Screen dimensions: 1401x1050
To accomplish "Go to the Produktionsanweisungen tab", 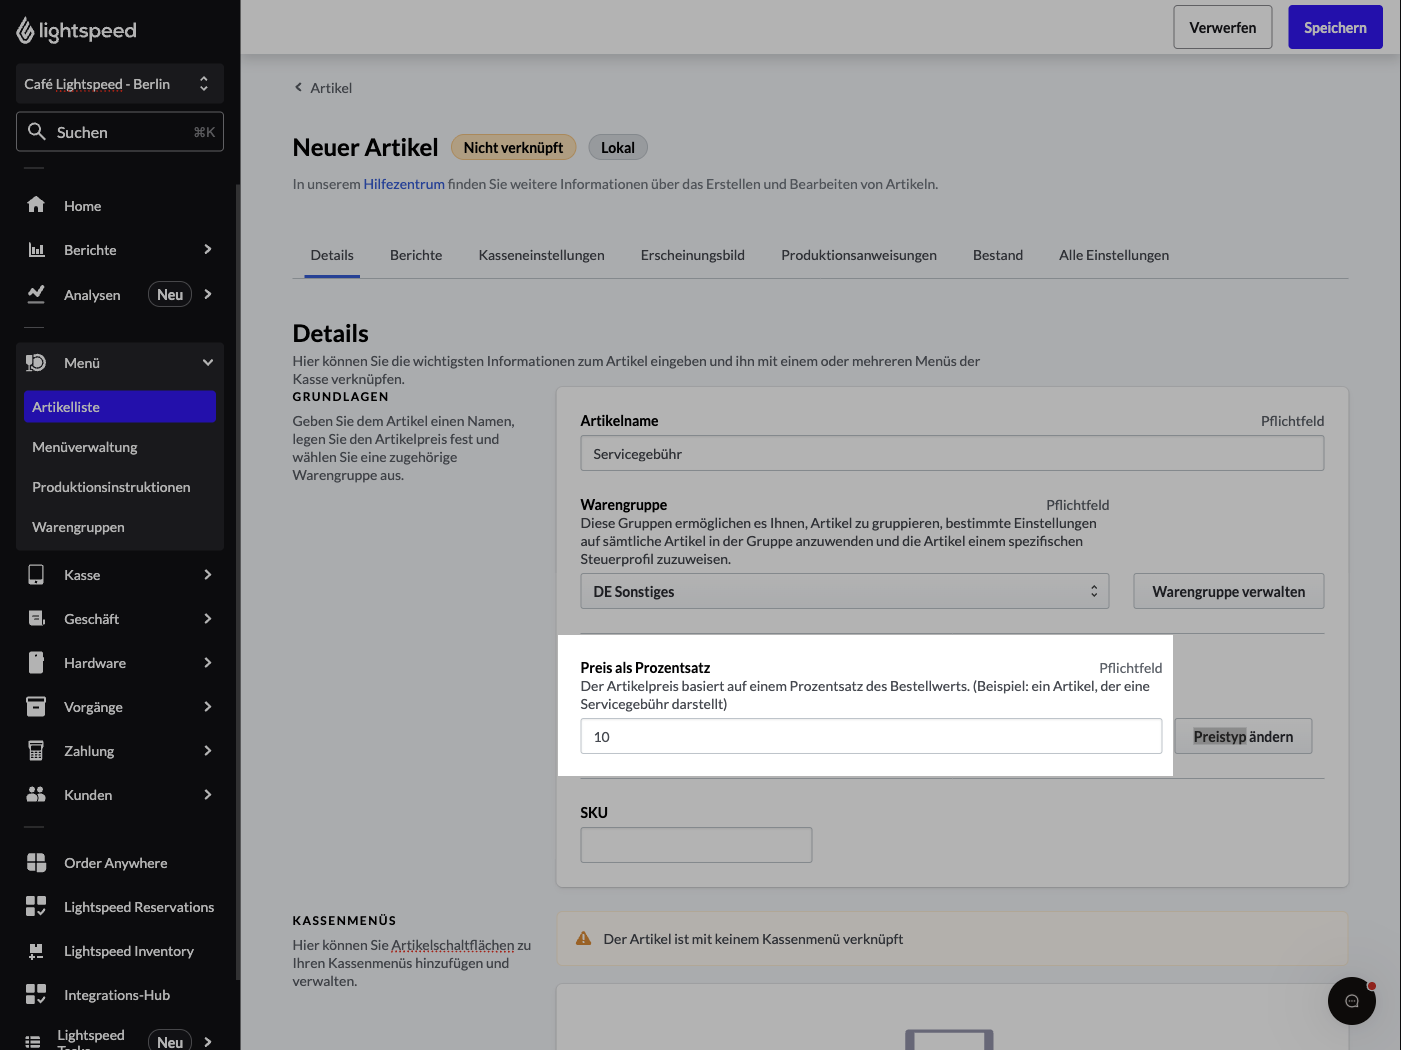I will point(859,255).
